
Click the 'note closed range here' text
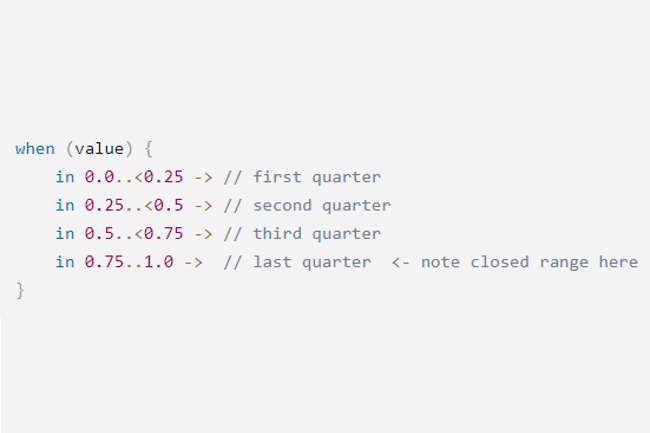[529, 262]
